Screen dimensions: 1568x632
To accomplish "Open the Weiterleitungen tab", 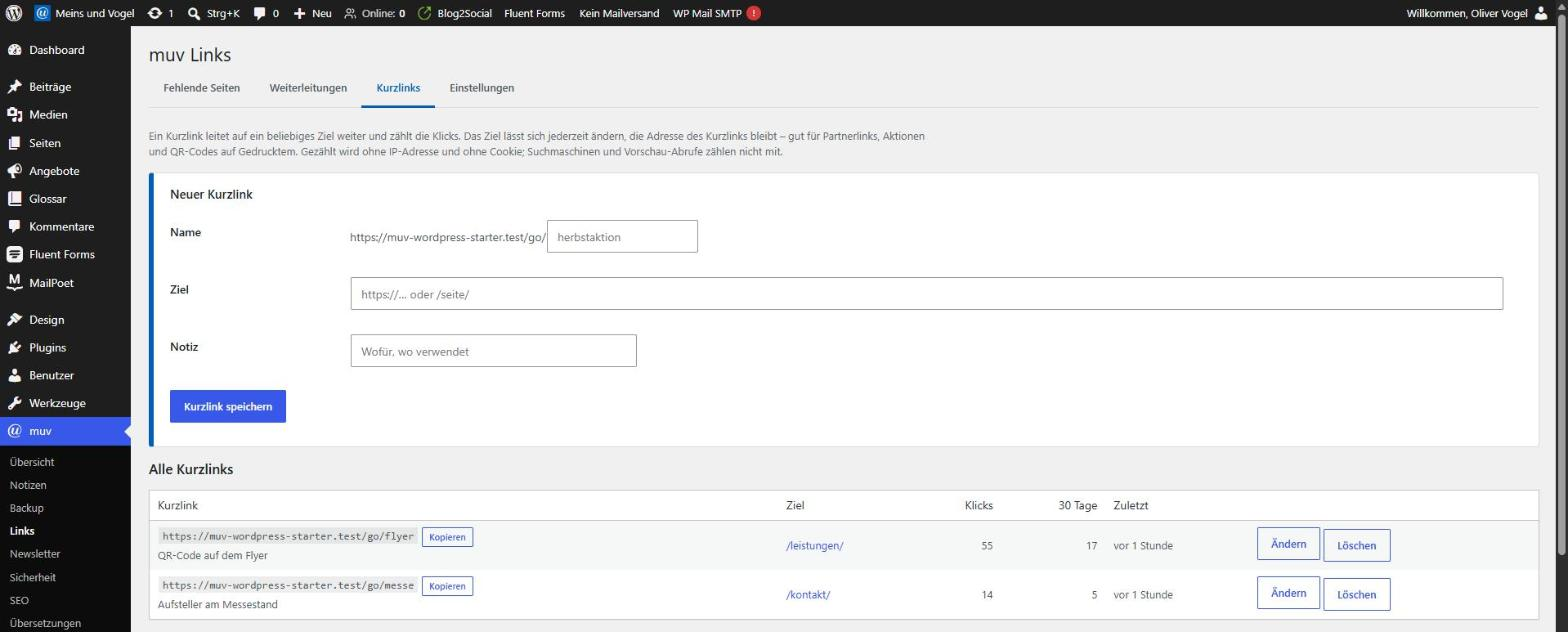I will point(308,88).
